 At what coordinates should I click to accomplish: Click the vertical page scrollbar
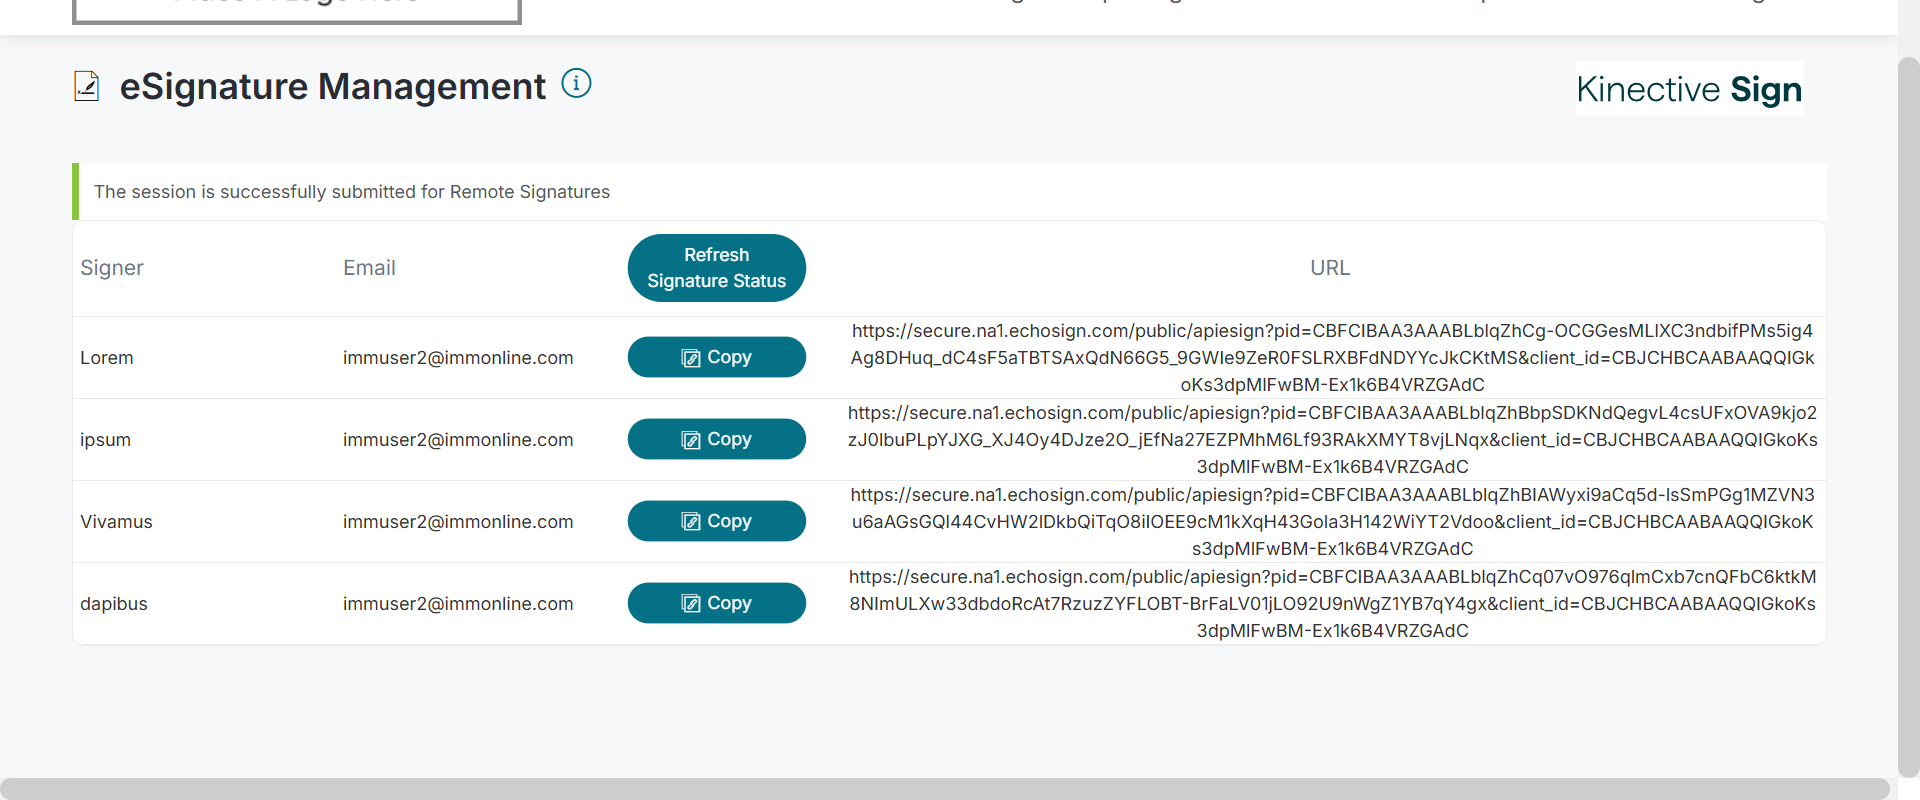[1908, 400]
